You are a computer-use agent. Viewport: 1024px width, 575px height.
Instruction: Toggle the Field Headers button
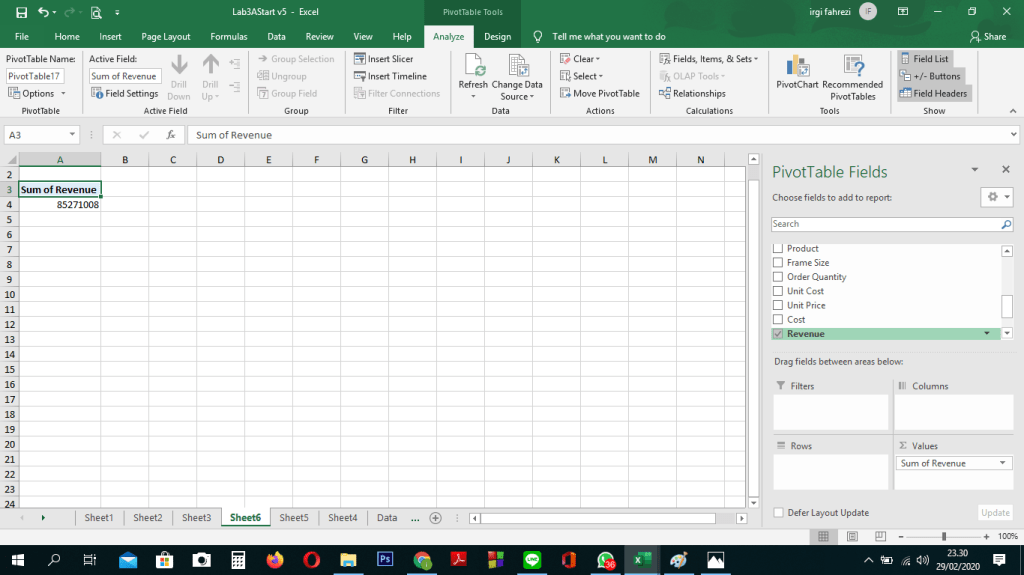click(x=932, y=93)
